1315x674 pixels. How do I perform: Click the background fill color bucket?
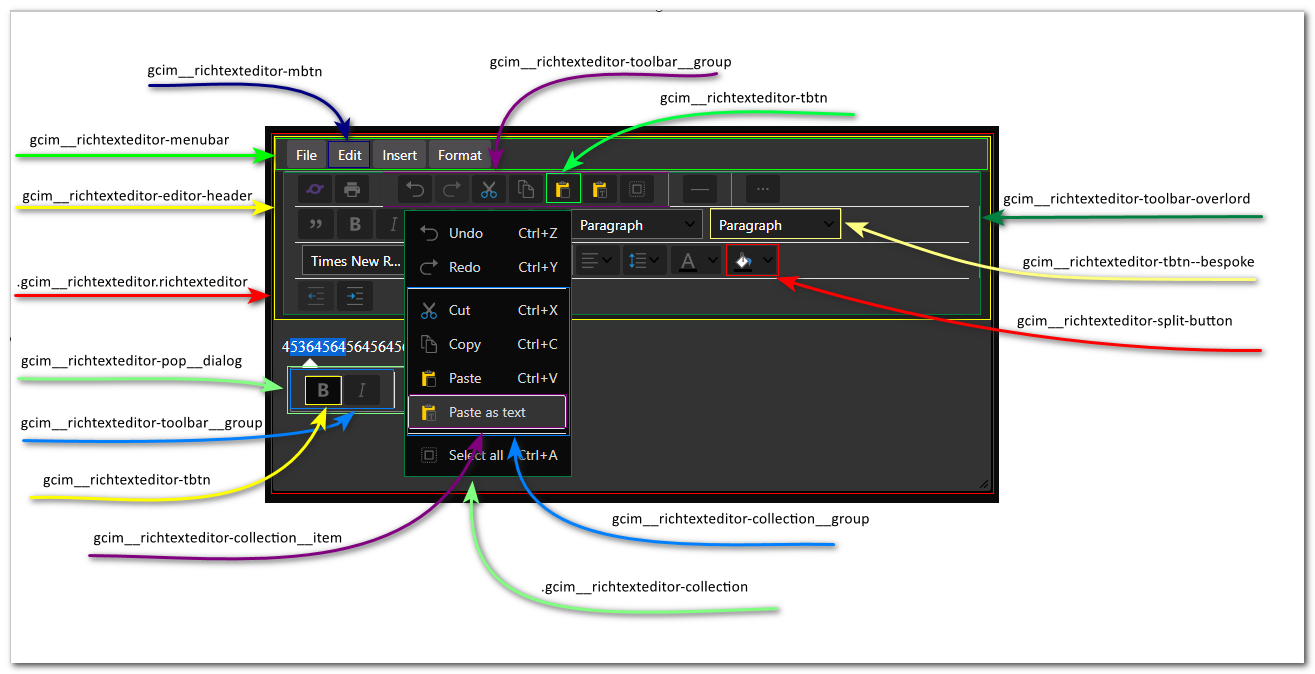click(744, 261)
